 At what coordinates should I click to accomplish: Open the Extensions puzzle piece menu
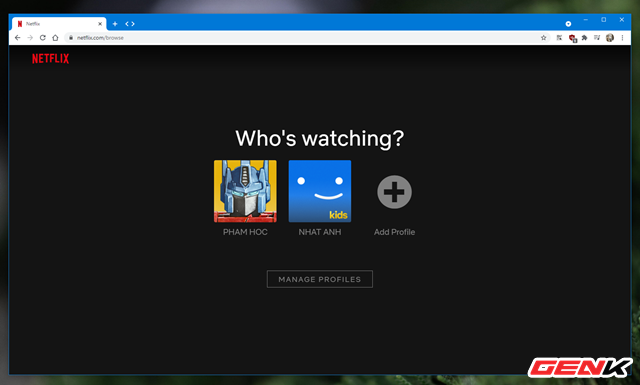(x=584, y=38)
